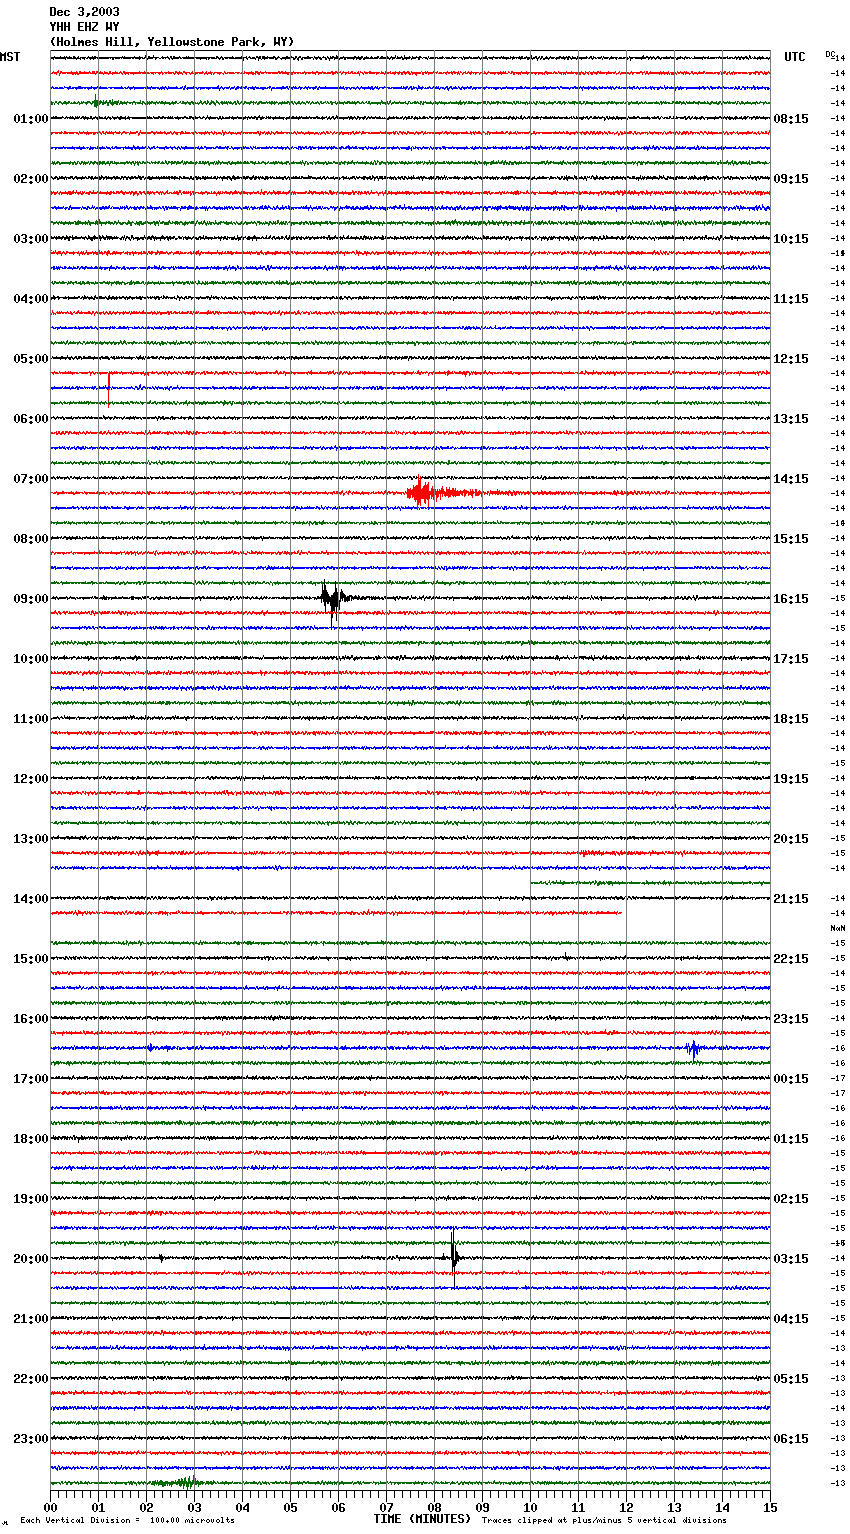
Task: Click the 'Traces clipped at plus/minus 5' note
Action: pos(604,1520)
